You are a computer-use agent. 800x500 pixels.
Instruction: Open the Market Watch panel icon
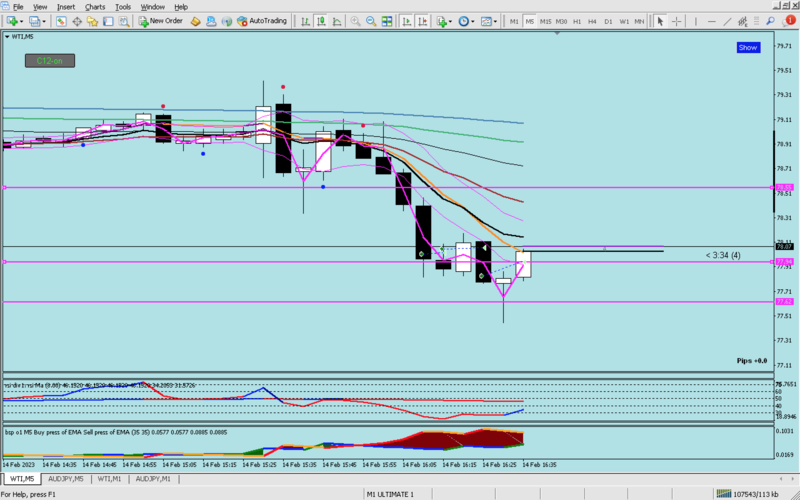[x=61, y=21]
